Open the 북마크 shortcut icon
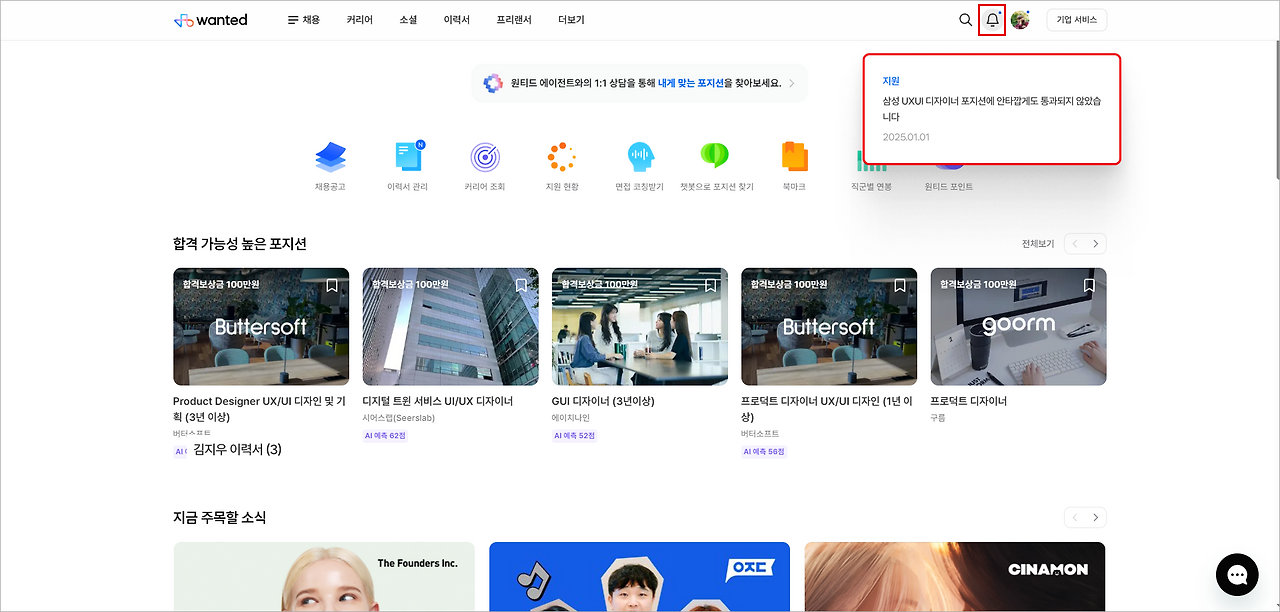The width and height of the screenshot is (1280, 612). pyautogui.click(x=794, y=157)
